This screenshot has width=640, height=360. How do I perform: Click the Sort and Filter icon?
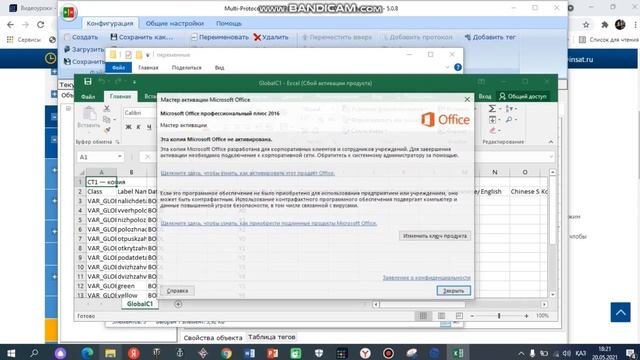pos(509,109)
